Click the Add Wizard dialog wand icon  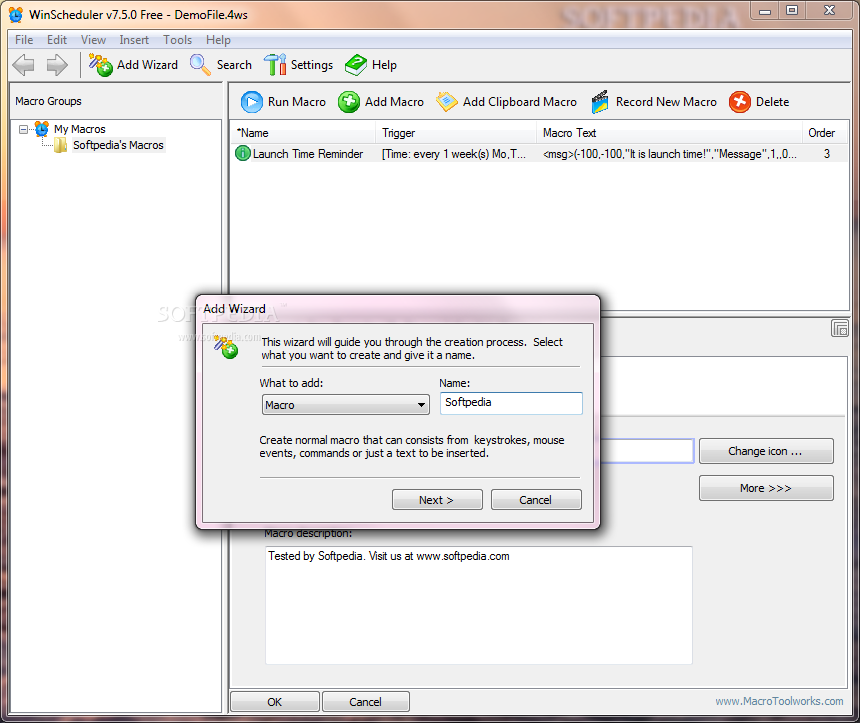[x=226, y=347]
